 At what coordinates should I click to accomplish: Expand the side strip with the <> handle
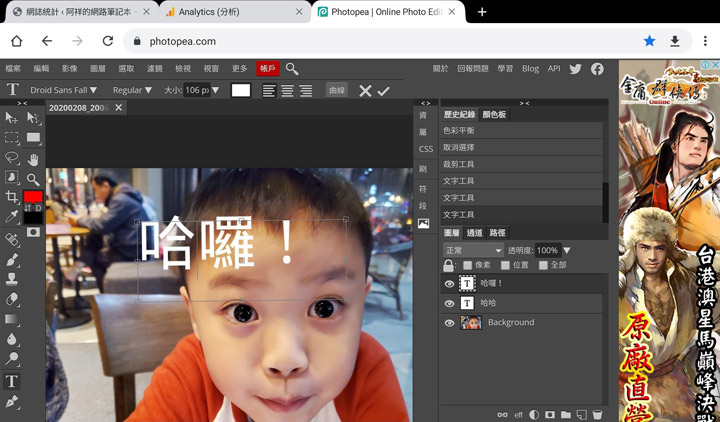click(x=426, y=103)
